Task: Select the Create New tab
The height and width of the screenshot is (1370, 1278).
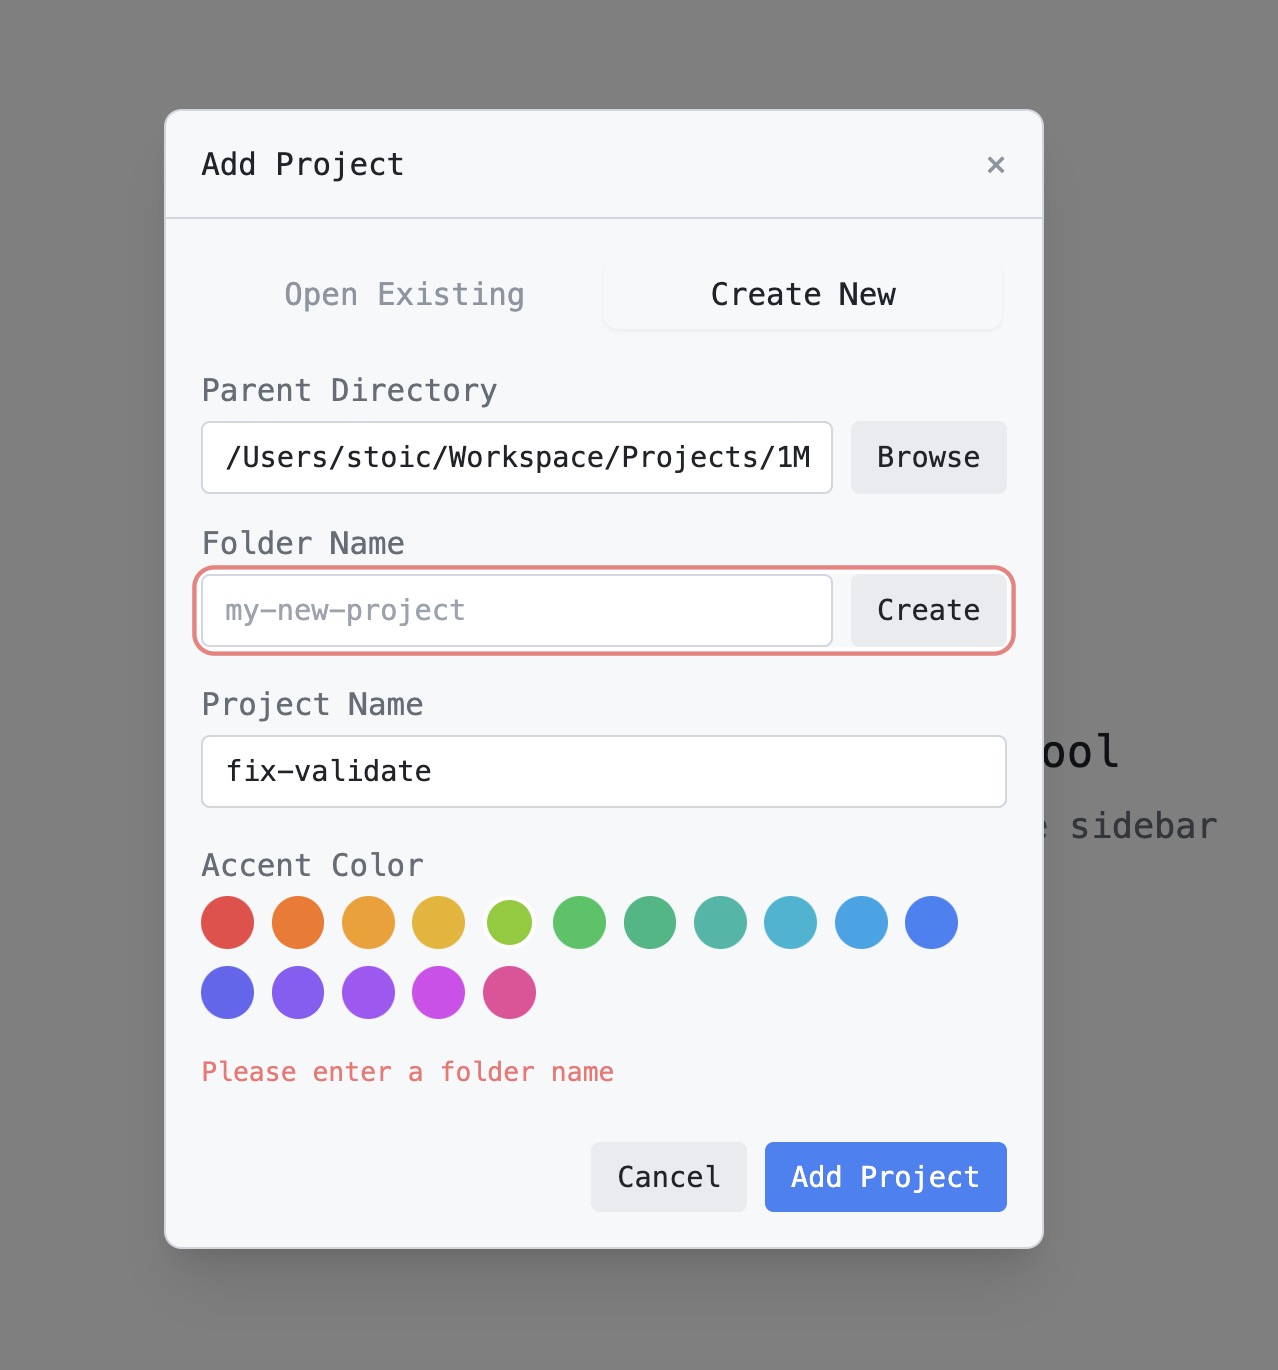Action: [803, 295]
